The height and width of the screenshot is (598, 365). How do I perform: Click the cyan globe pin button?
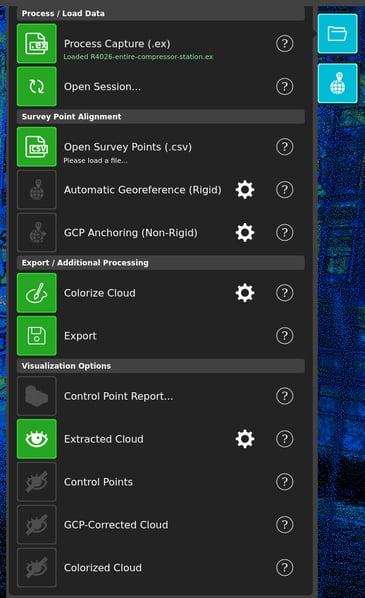coord(338,83)
